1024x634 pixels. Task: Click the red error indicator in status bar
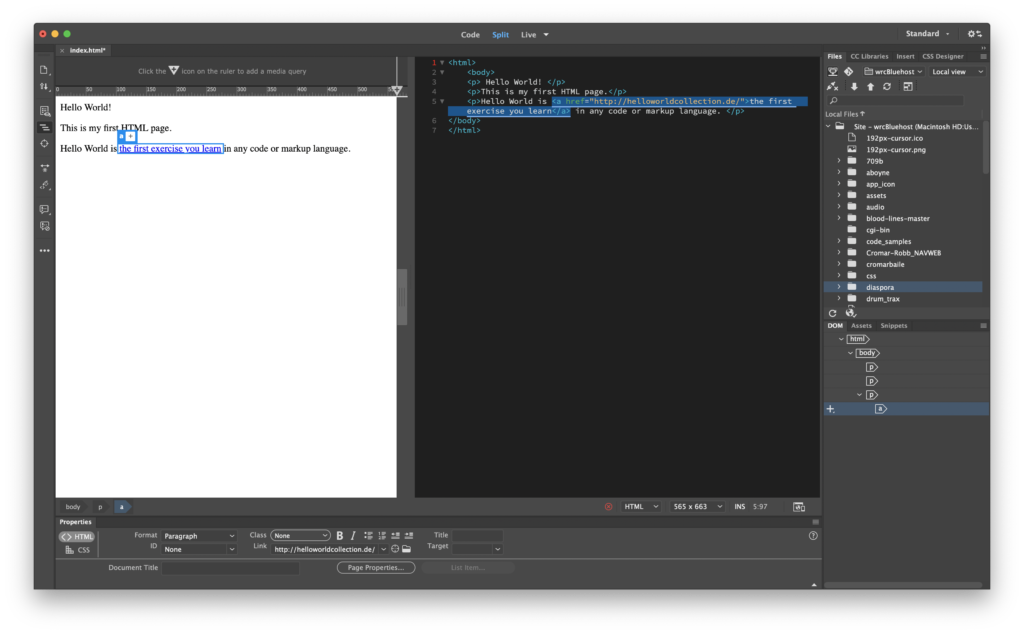[608, 507]
